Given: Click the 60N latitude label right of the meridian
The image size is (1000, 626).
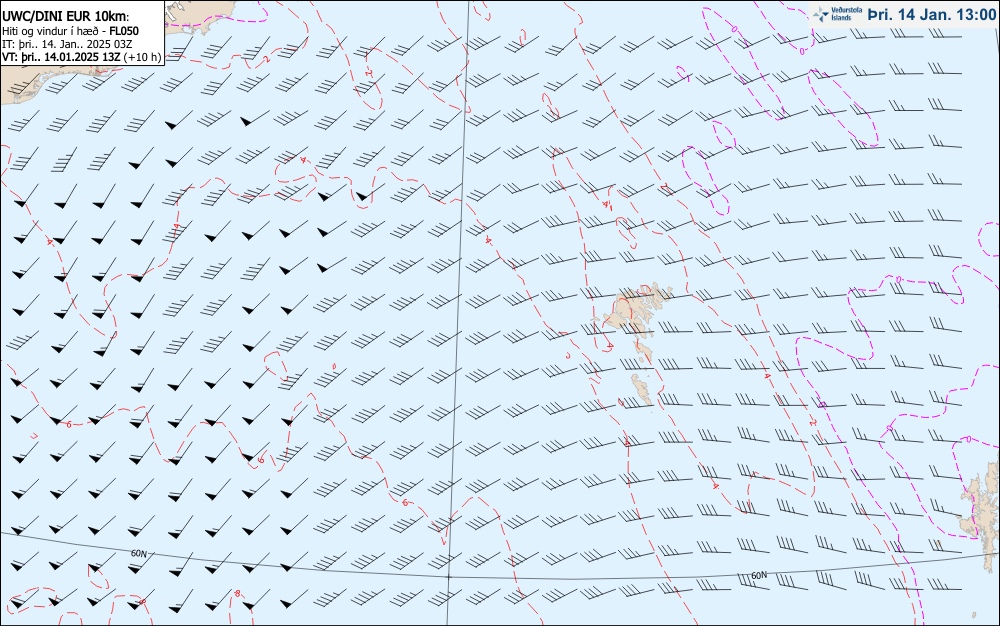Looking at the screenshot, I should pos(759,575).
